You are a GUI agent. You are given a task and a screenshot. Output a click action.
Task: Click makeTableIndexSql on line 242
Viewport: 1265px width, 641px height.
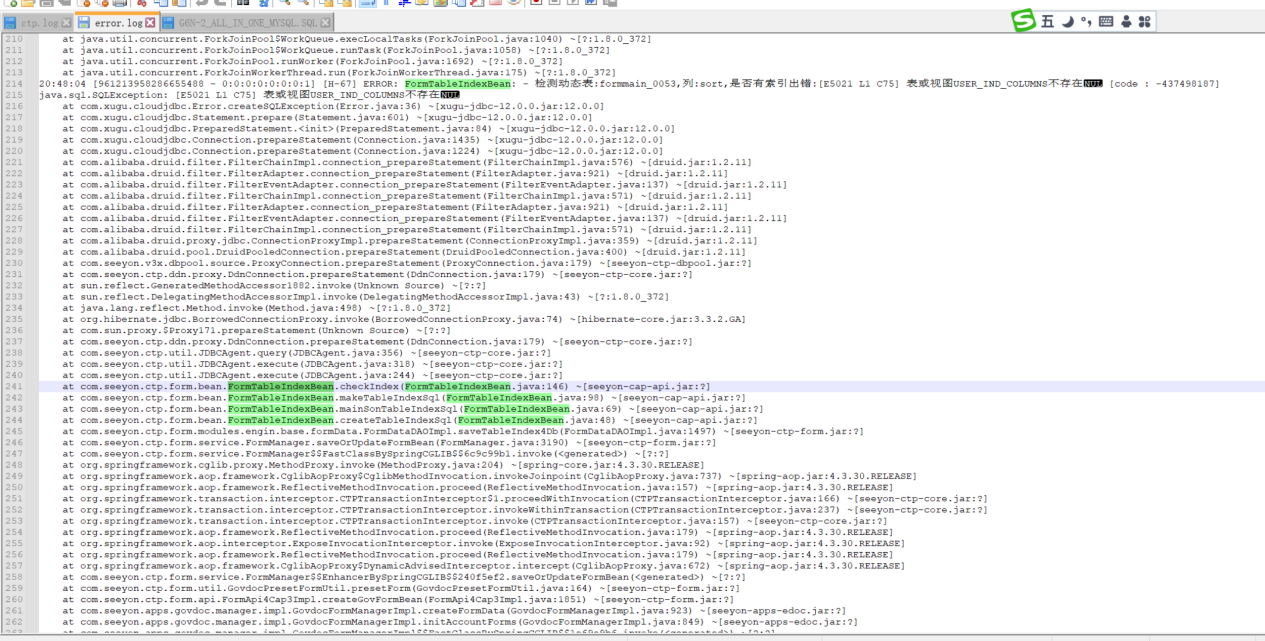click(x=390, y=398)
